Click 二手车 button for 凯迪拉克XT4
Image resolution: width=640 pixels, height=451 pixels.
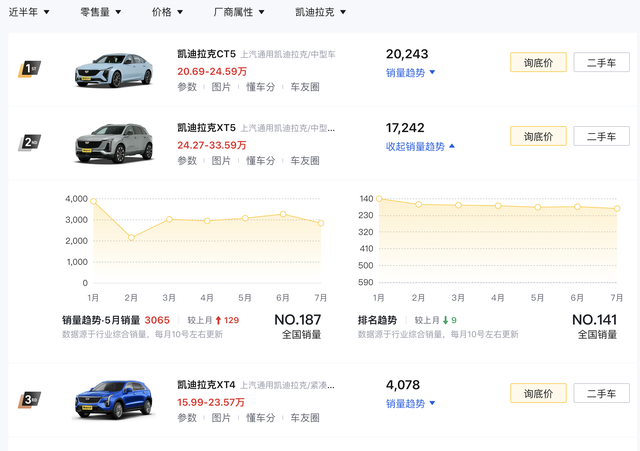point(601,393)
